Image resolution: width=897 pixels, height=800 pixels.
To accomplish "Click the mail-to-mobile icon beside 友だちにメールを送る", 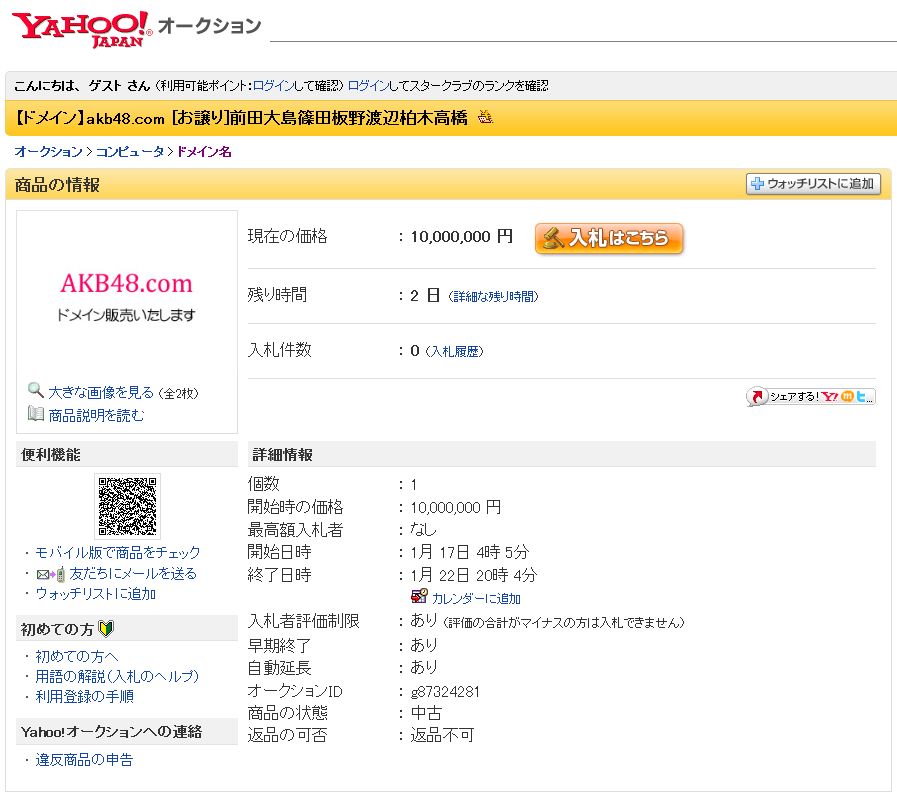I will (x=50, y=573).
